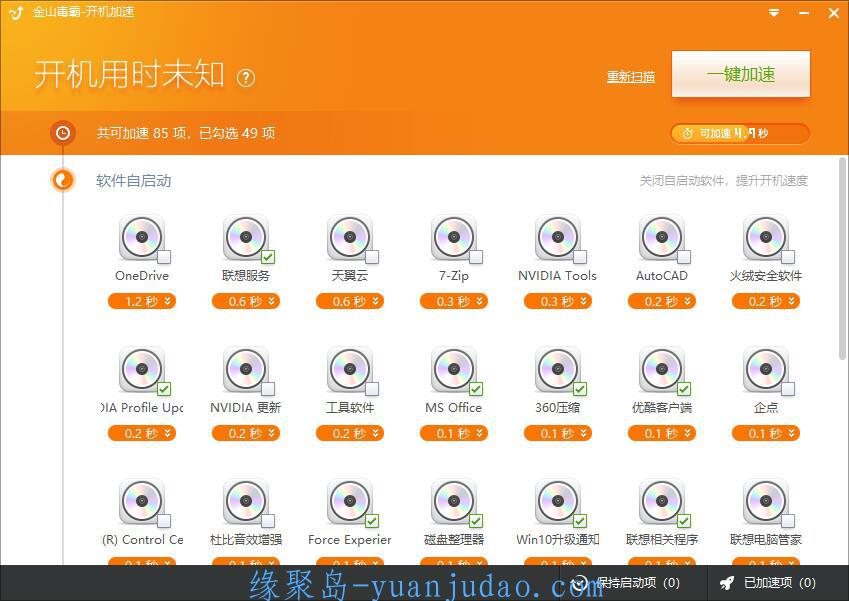The height and width of the screenshot is (601, 849).
Task: Click the 关闭自启动软件，提升开机速度 hint text
Action: (723, 181)
